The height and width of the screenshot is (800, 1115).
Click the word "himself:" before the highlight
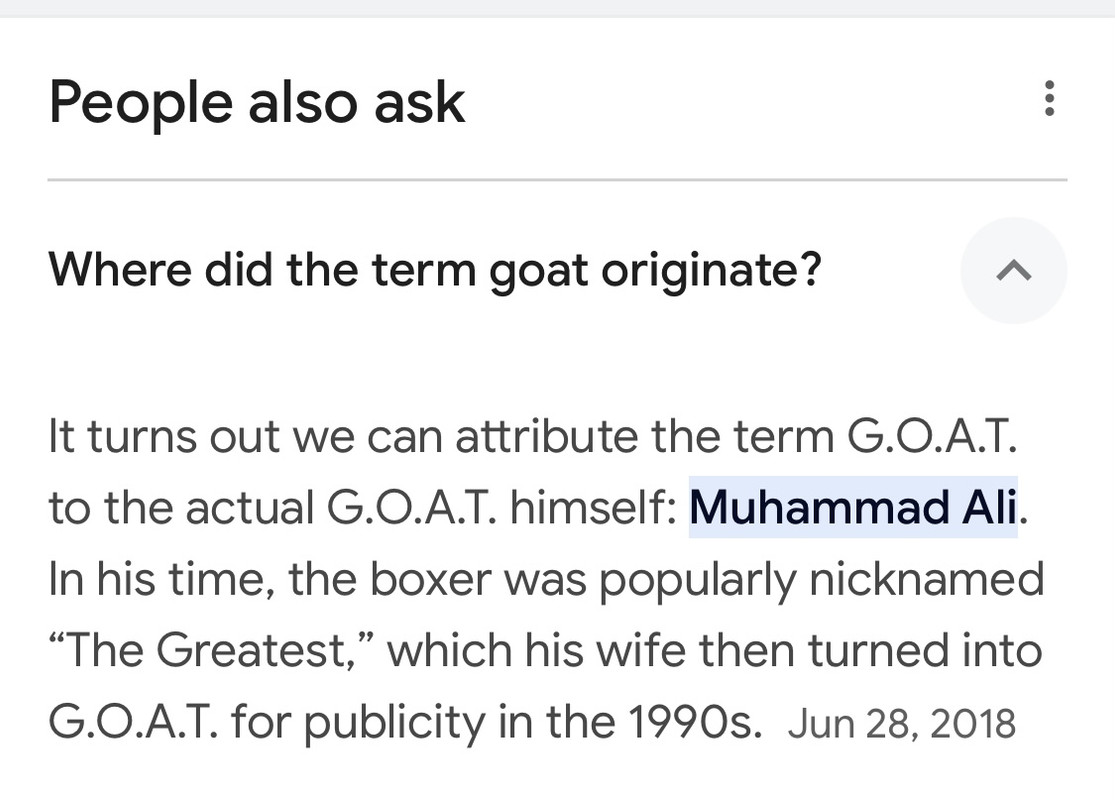click(x=593, y=507)
